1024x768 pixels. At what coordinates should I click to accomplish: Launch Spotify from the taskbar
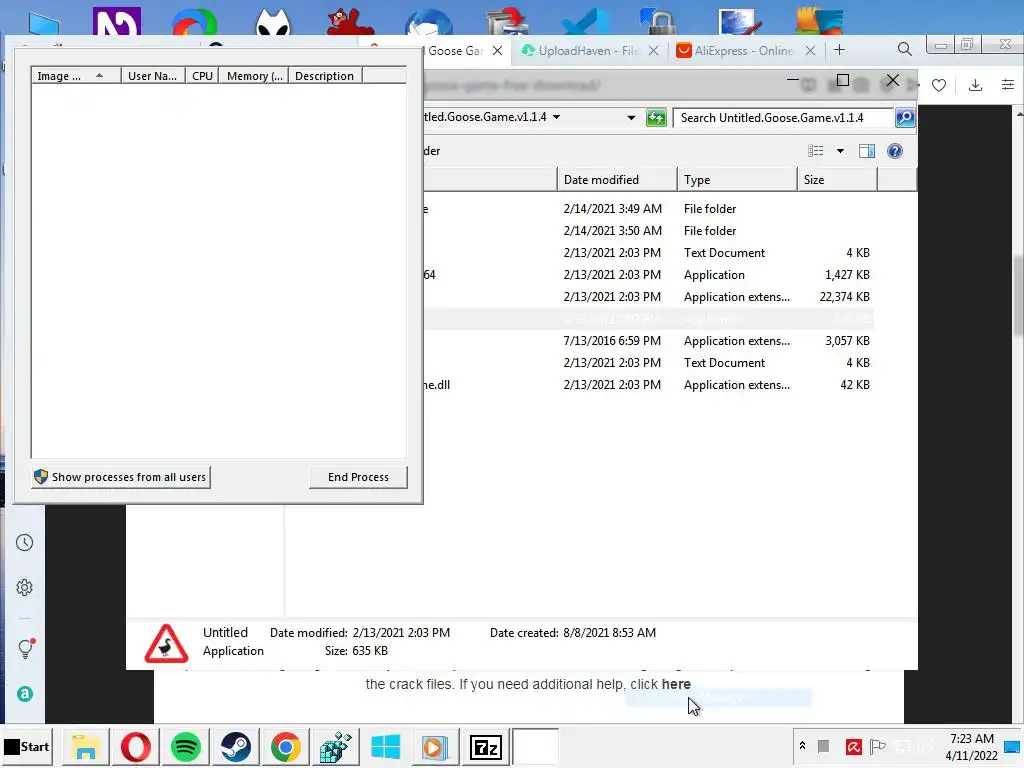tap(186, 747)
